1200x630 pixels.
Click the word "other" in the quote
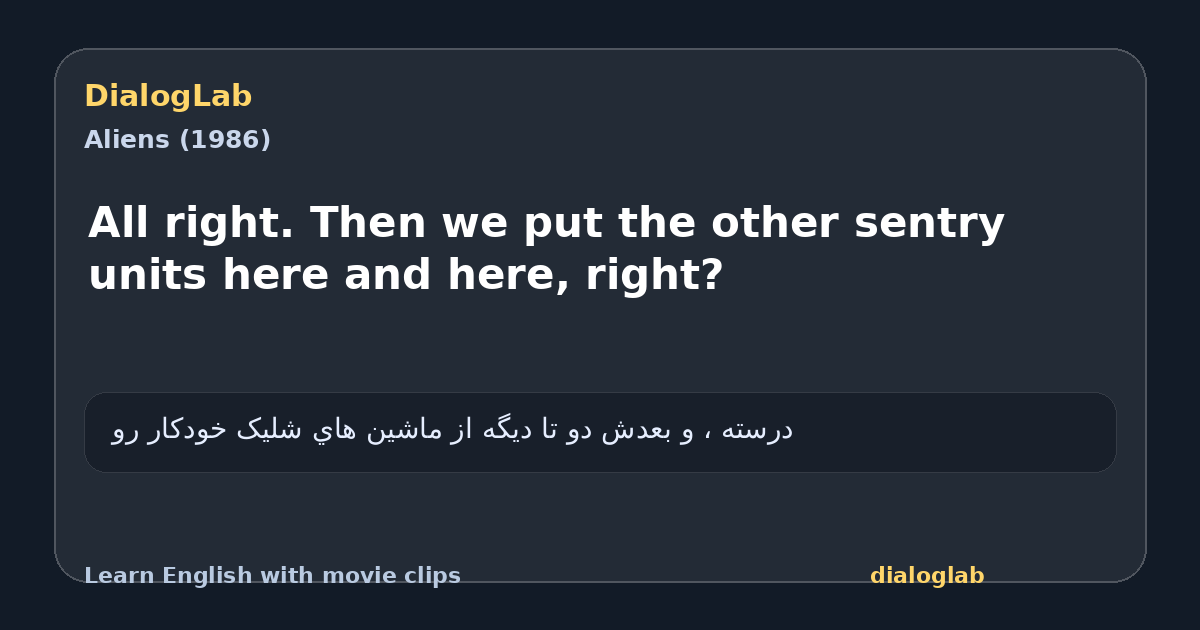(x=776, y=223)
